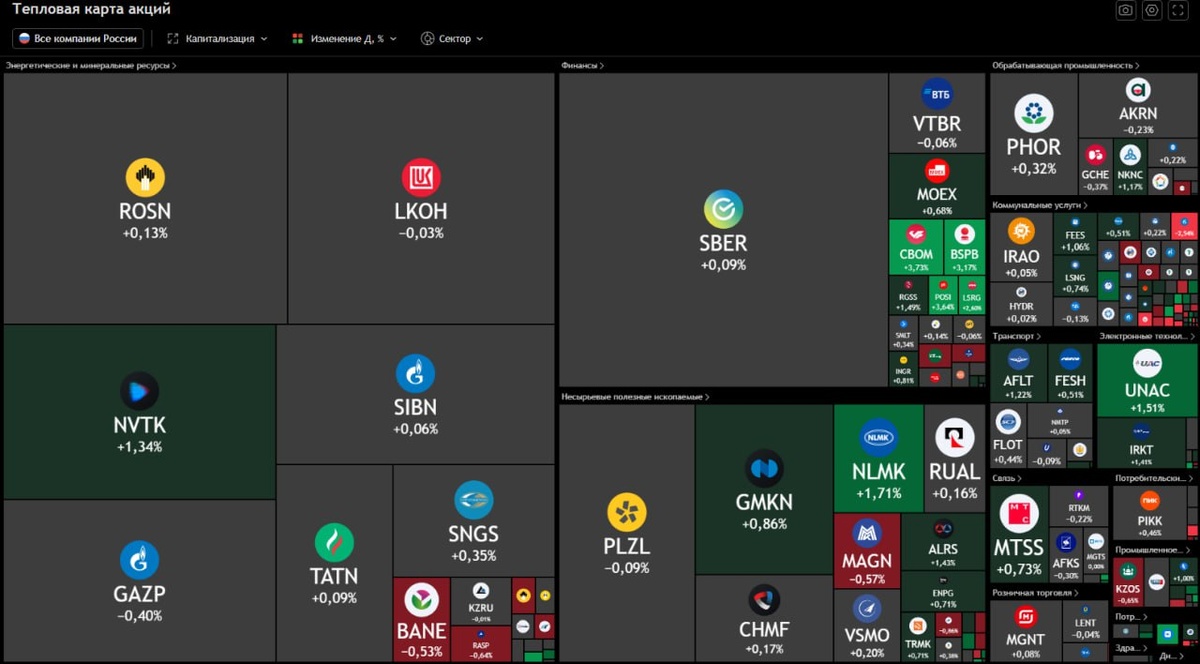The image size is (1200, 664).
Task: Click the SIBN Gazprom Neft logo
Action: click(415, 373)
